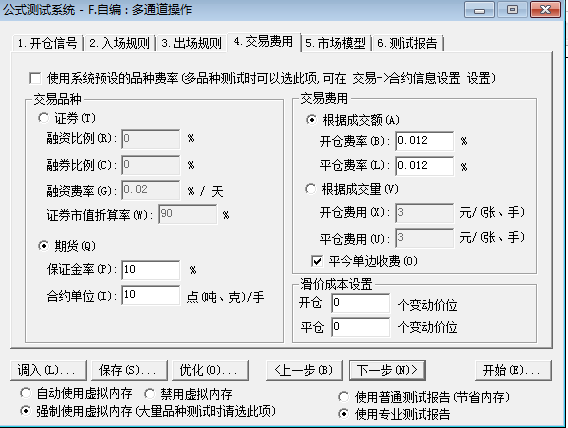
Task: Open the 5.市场模型 tab
Action: (335, 43)
